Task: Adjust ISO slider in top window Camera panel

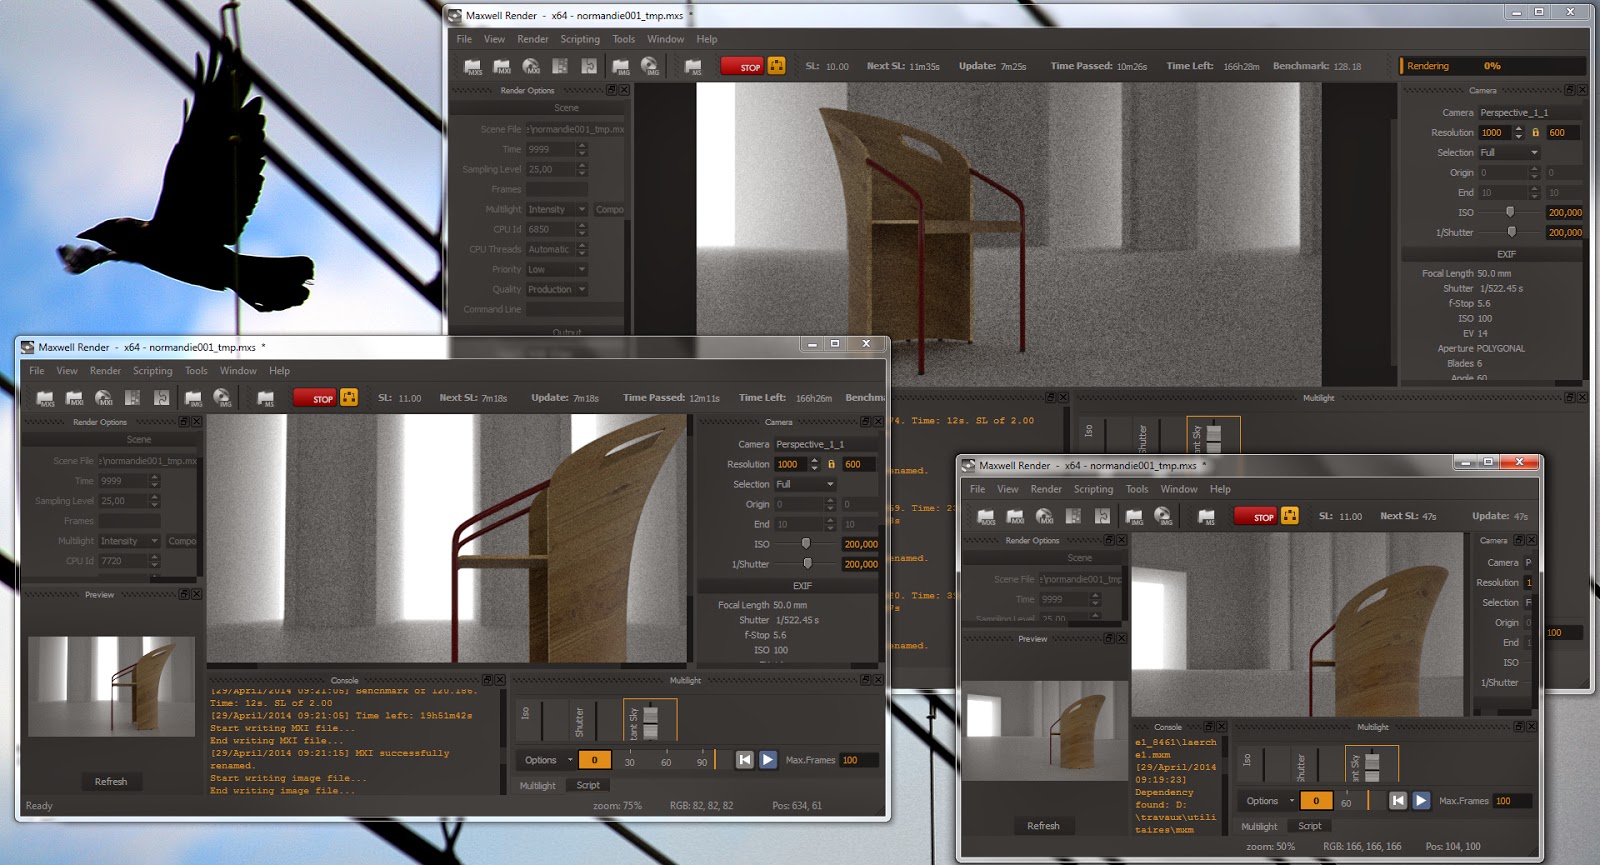Action: [x=1510, y=212]
